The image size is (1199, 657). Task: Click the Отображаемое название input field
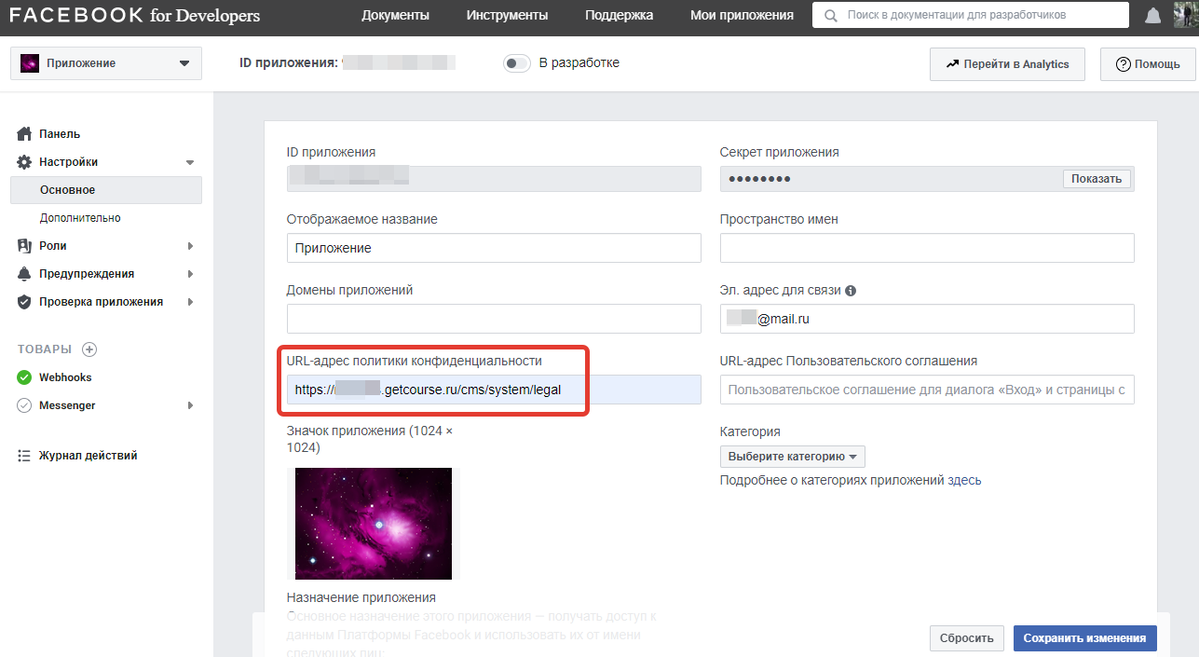pyautogui.click(x=494, y=248)
